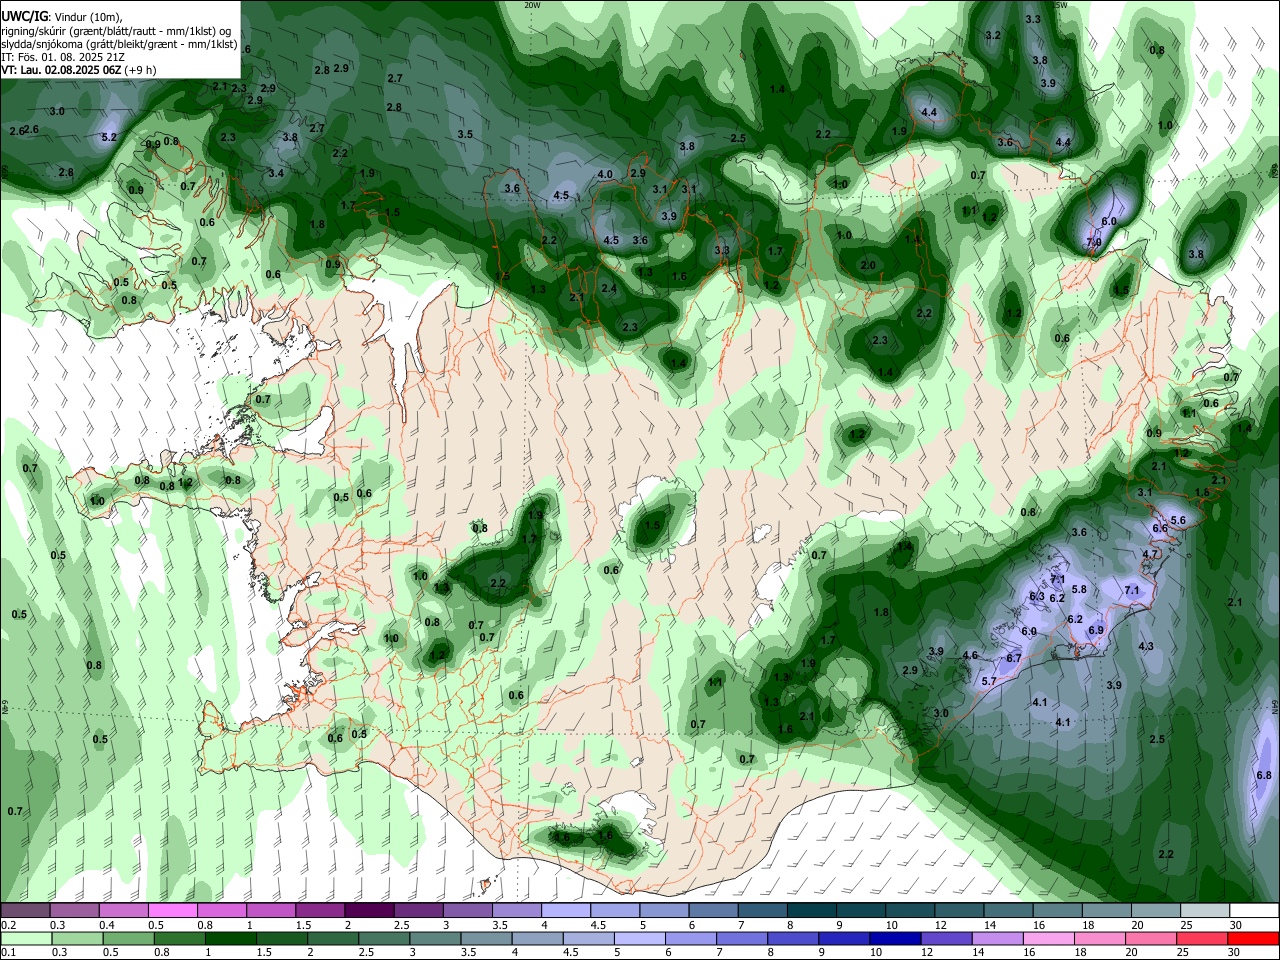Click the 'slydda/snjókoma' legend description line
This screenshot has height=960, width=1280.
point(119,45)
